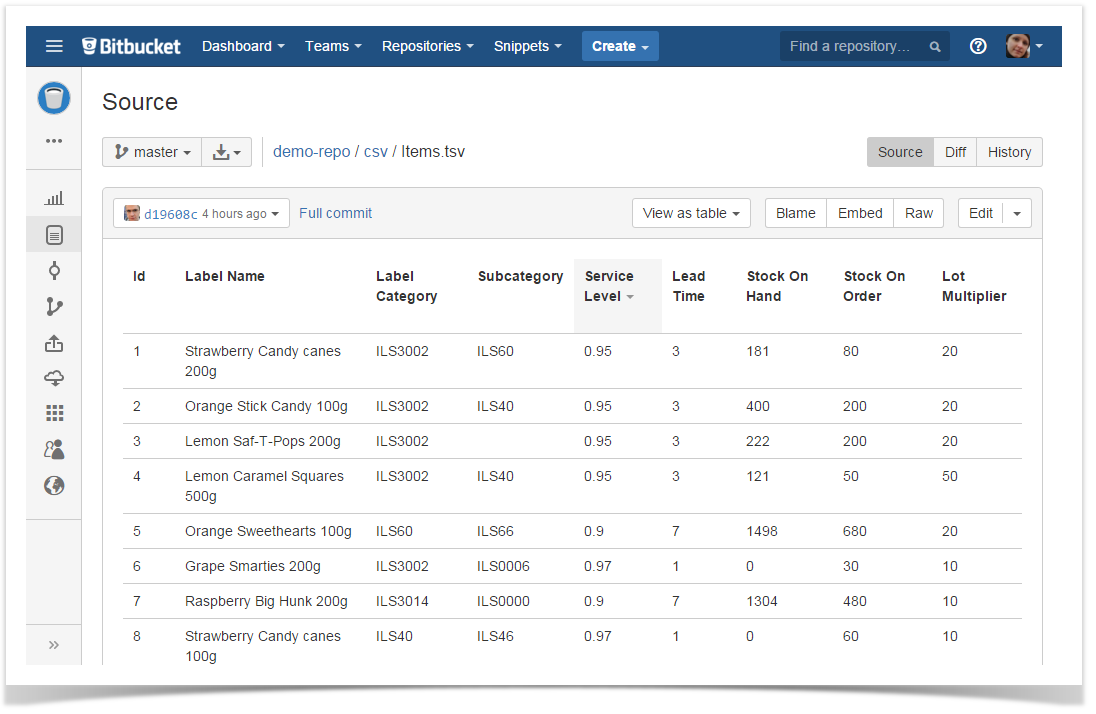This screenshot has width=1096, height=714.
Task: Click the repository avatar bucket icon
Action: tap(54, 98)
